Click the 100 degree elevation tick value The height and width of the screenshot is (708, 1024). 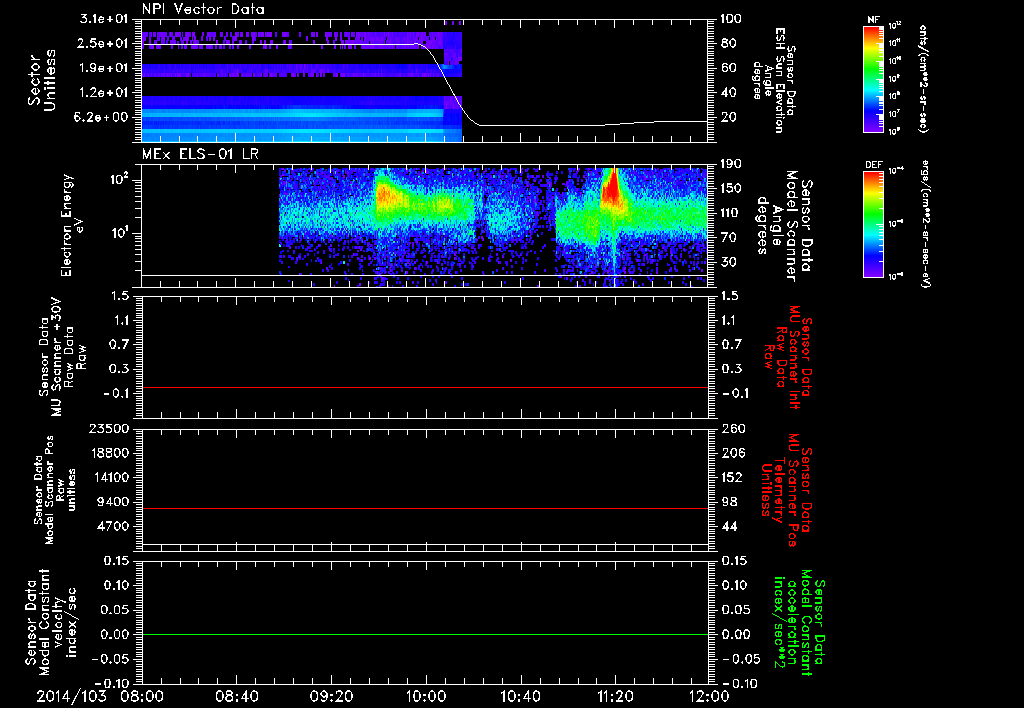(x=732, y=19)
